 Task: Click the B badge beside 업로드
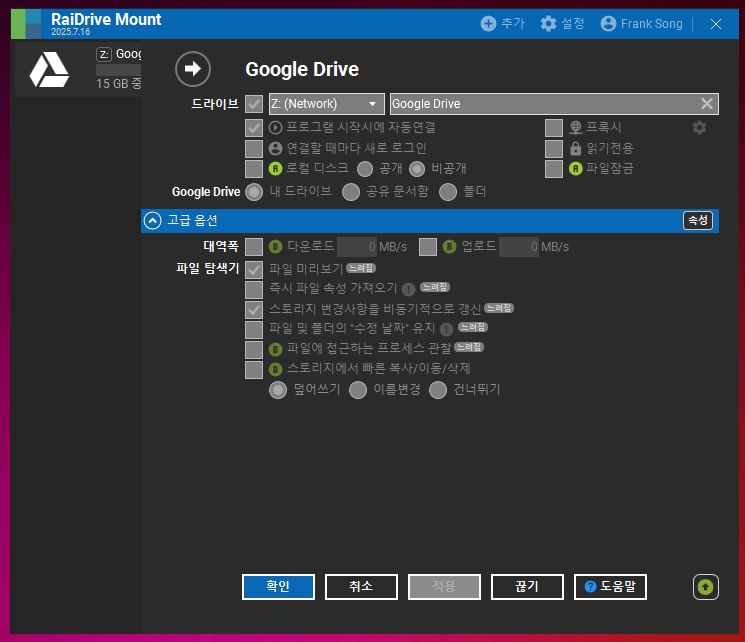pos(449,247)
